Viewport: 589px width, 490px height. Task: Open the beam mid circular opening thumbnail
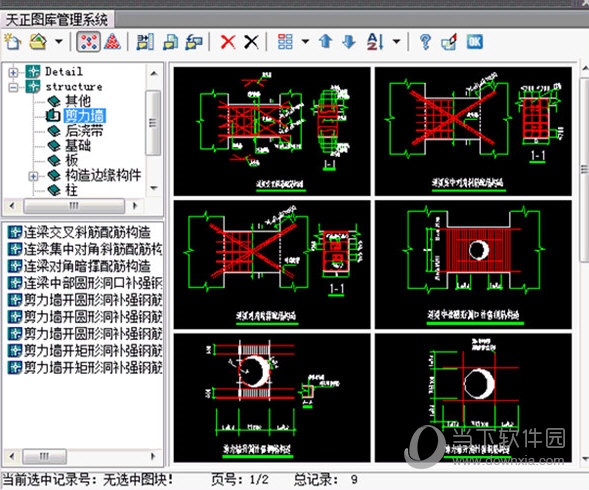coord(473,265)
